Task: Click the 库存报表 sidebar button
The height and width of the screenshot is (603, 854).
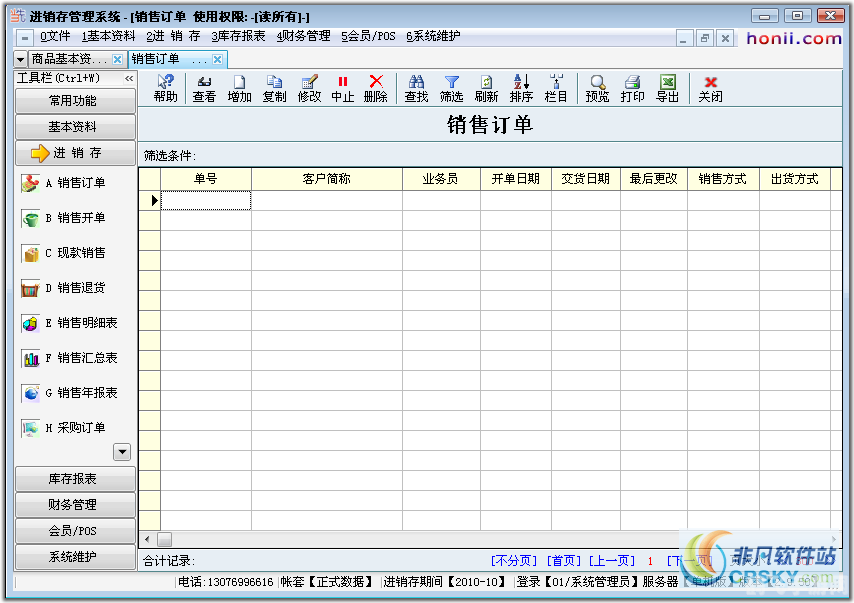Action: pyautogui.click(x=75, y=479)
